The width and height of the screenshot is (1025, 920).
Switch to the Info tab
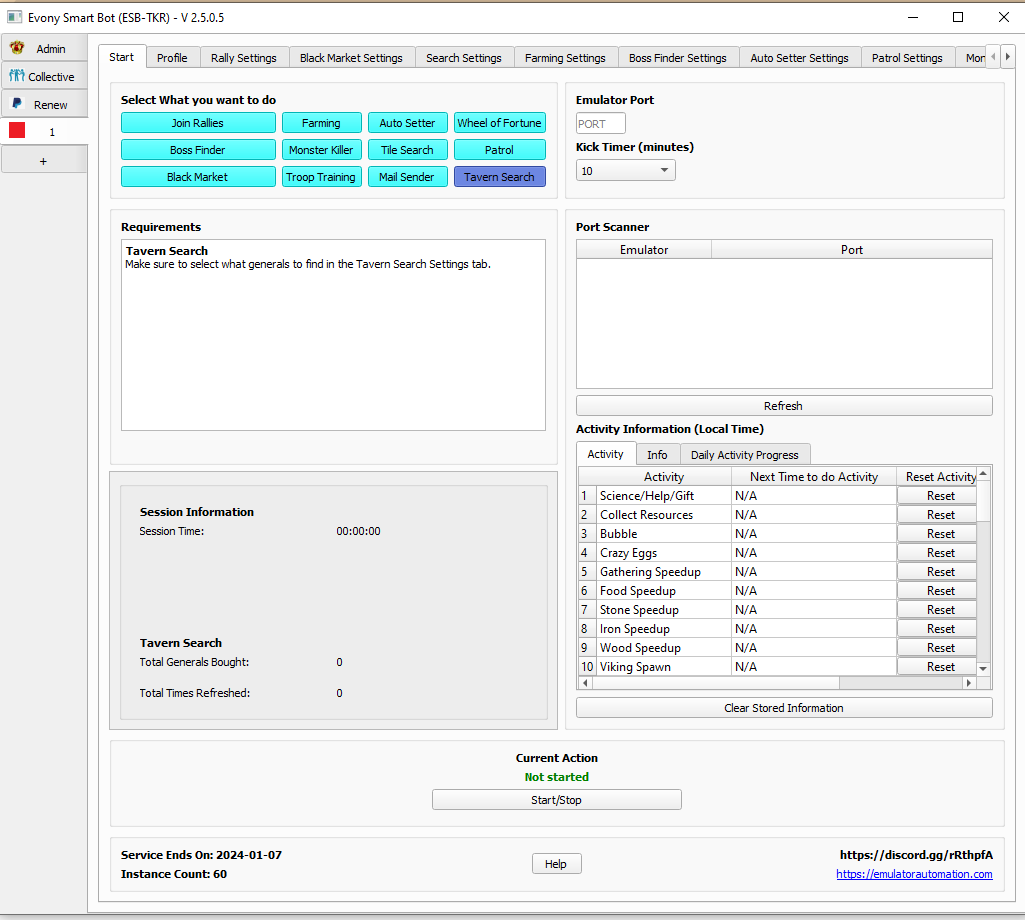pos(657,455)
